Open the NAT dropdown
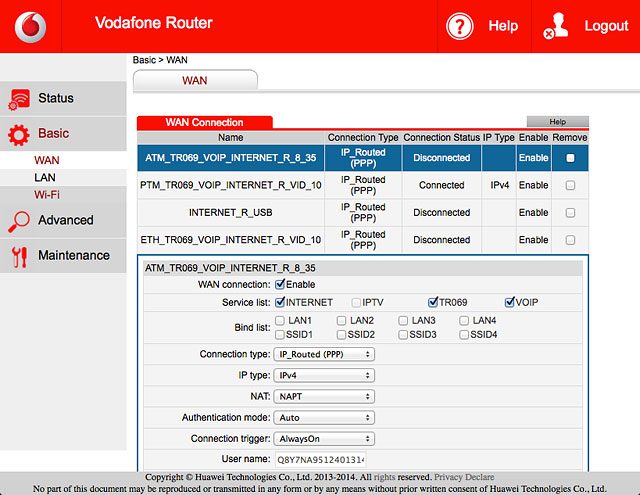Viewport: 640px width, 495px height. tap(324, 396)
